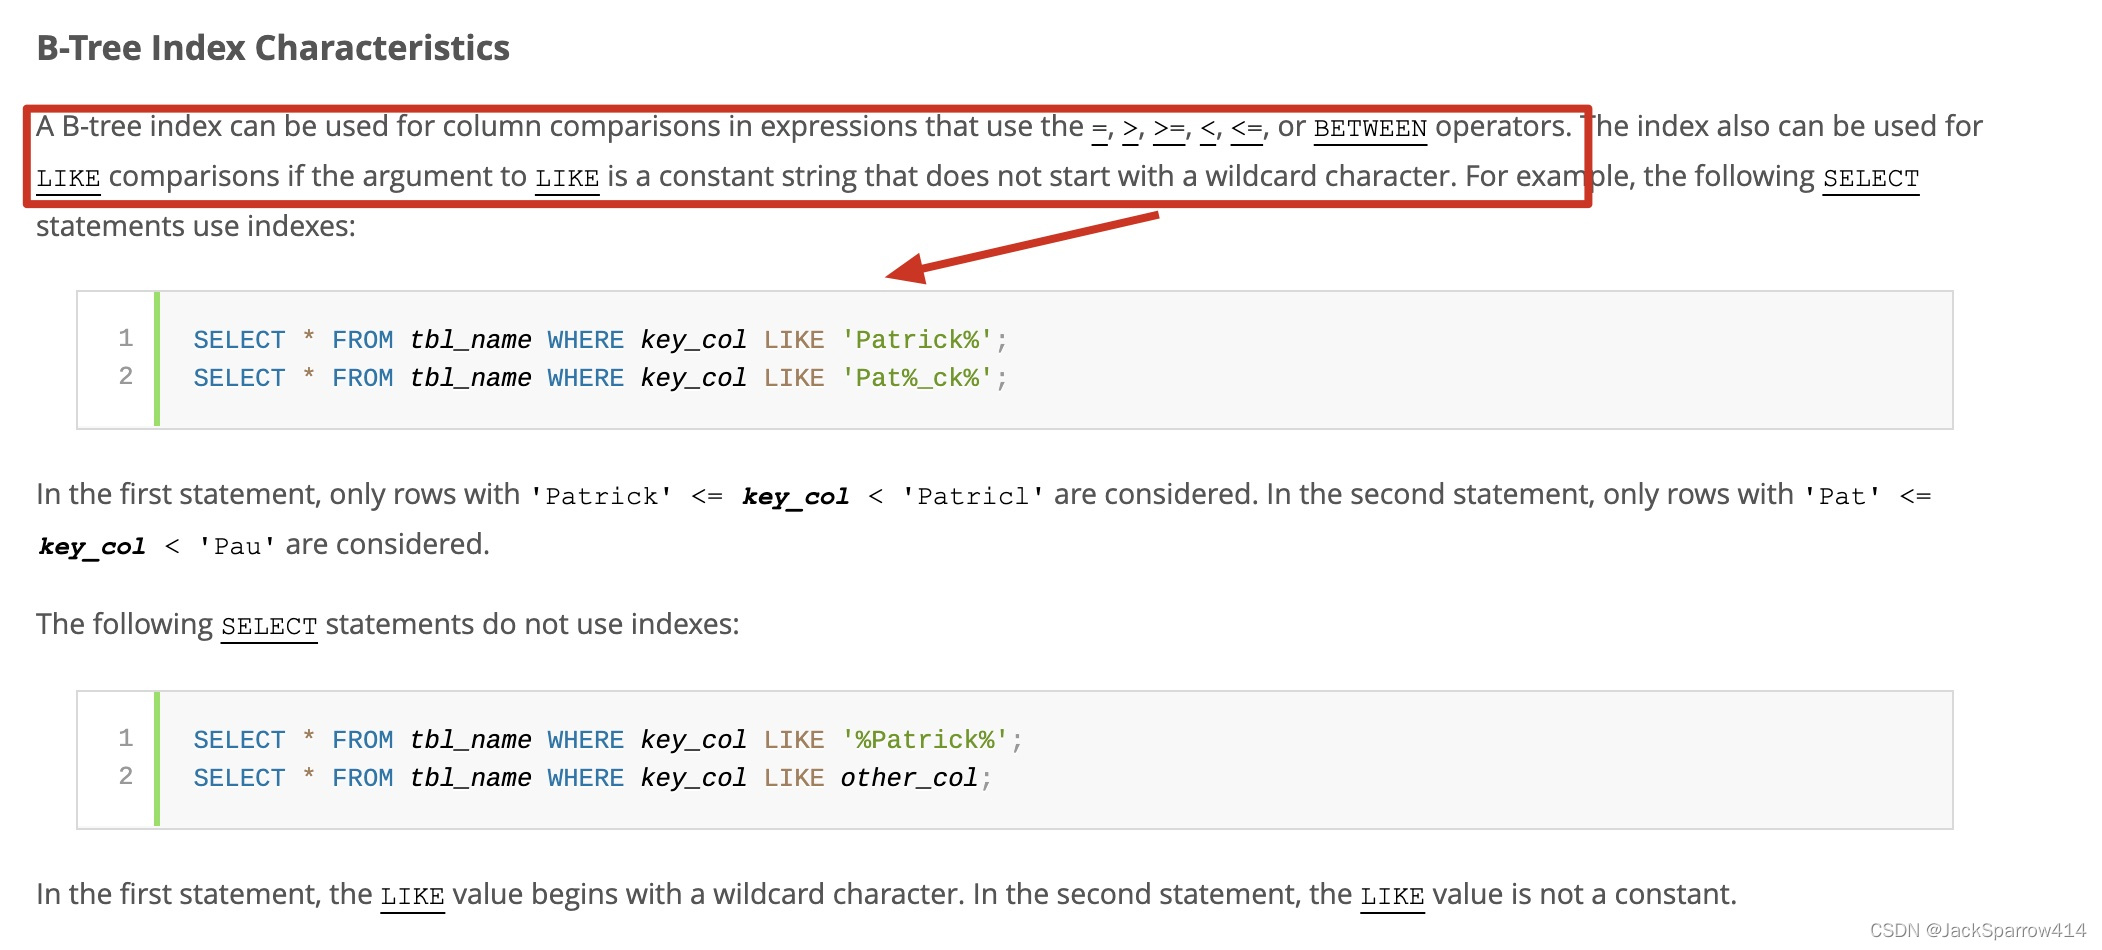2102x950 pixels.
Task: Follow the underlined >= operator link
Action: [x=1169, y=128]
